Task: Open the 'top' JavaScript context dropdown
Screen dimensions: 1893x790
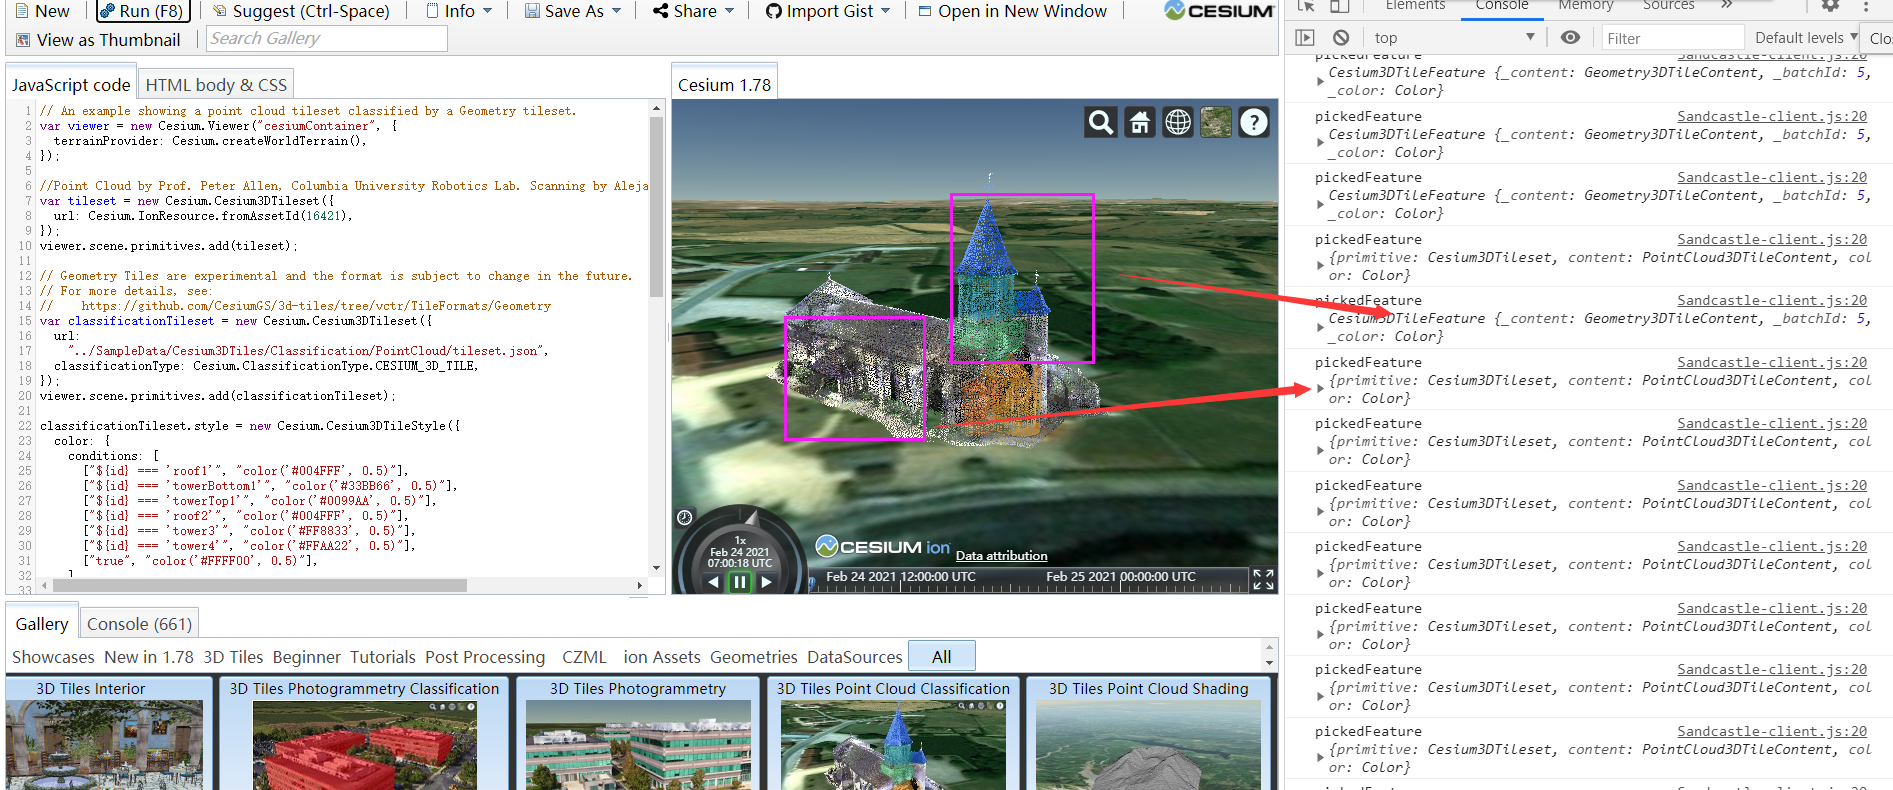Action: 1453,37
